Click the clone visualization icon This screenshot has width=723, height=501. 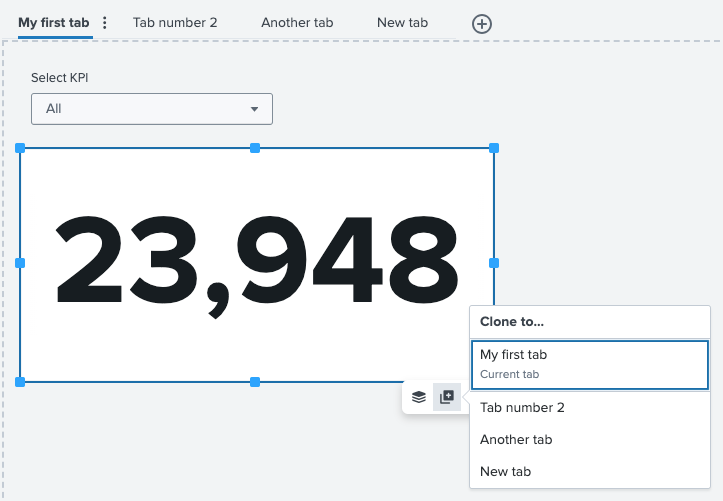(x=447, y=397)
